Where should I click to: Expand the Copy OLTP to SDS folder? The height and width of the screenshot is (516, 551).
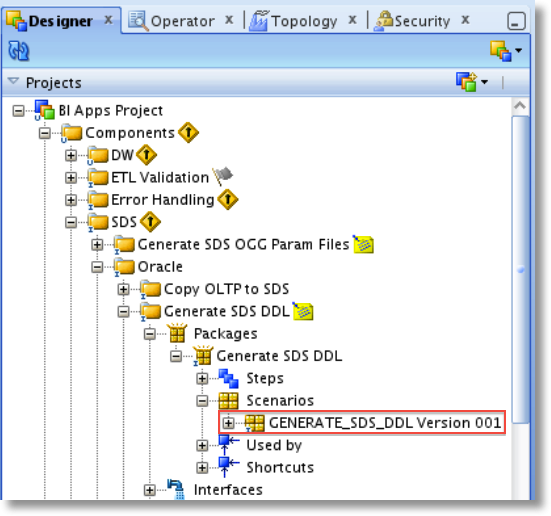pyautogui.click(x=123, y=289)
